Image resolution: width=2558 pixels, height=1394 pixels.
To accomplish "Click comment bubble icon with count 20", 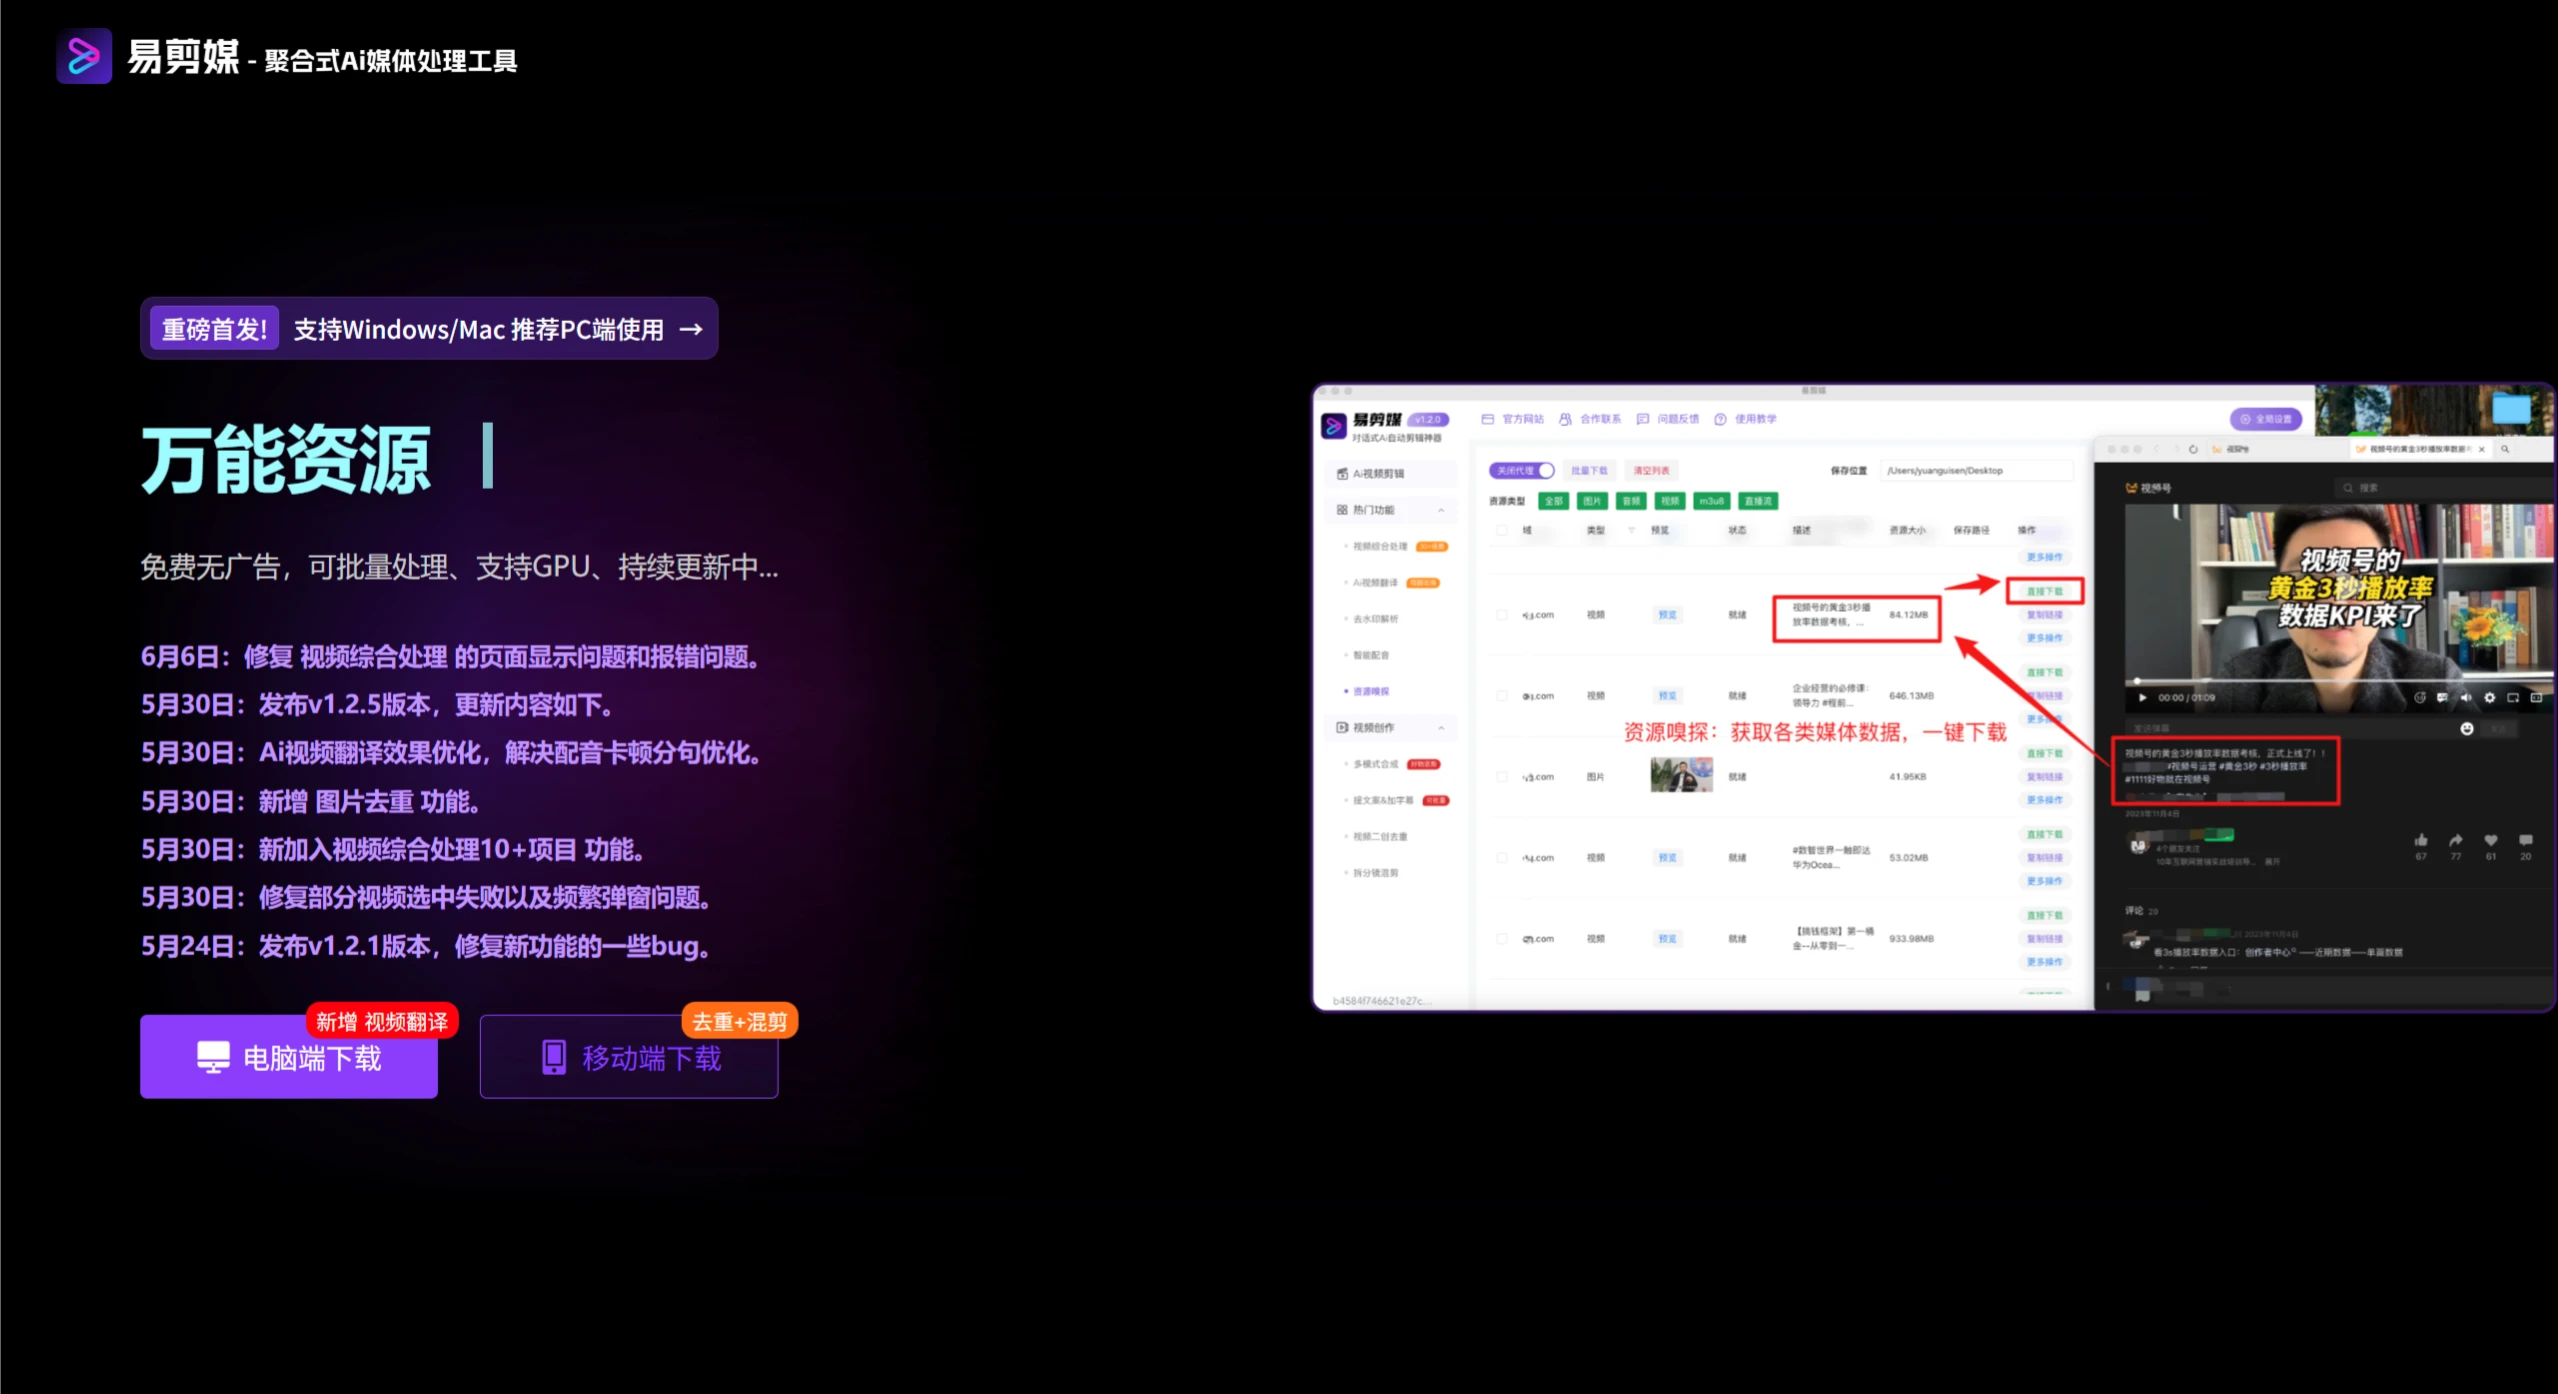I will pyautogui.click(x=2526, y=840).
